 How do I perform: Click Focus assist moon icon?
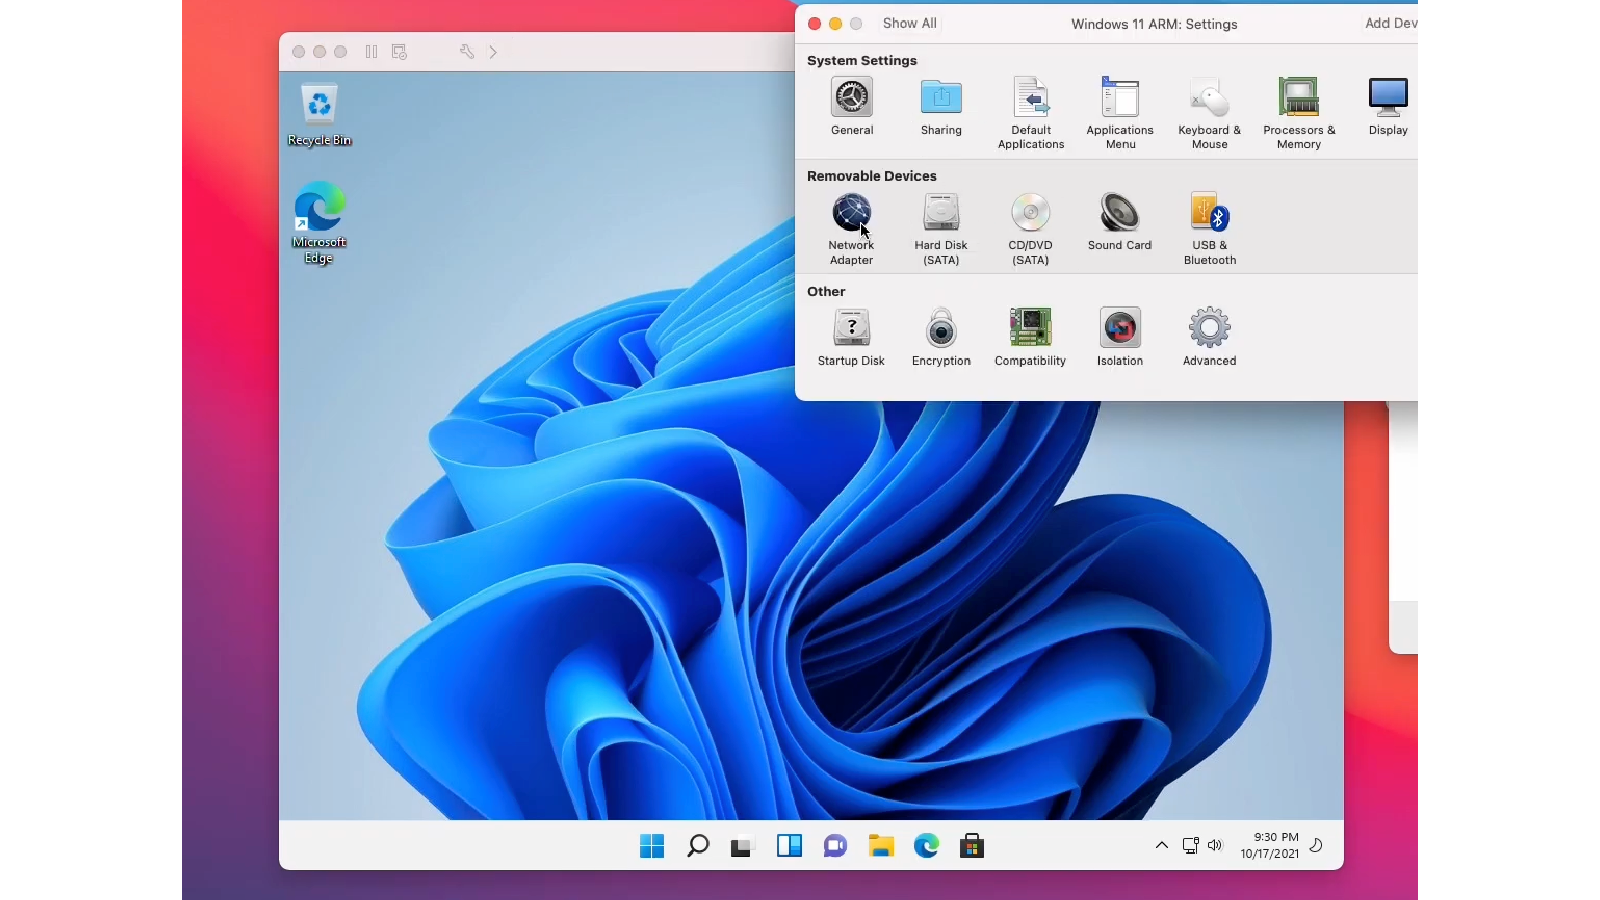(x=1317, y=845)
